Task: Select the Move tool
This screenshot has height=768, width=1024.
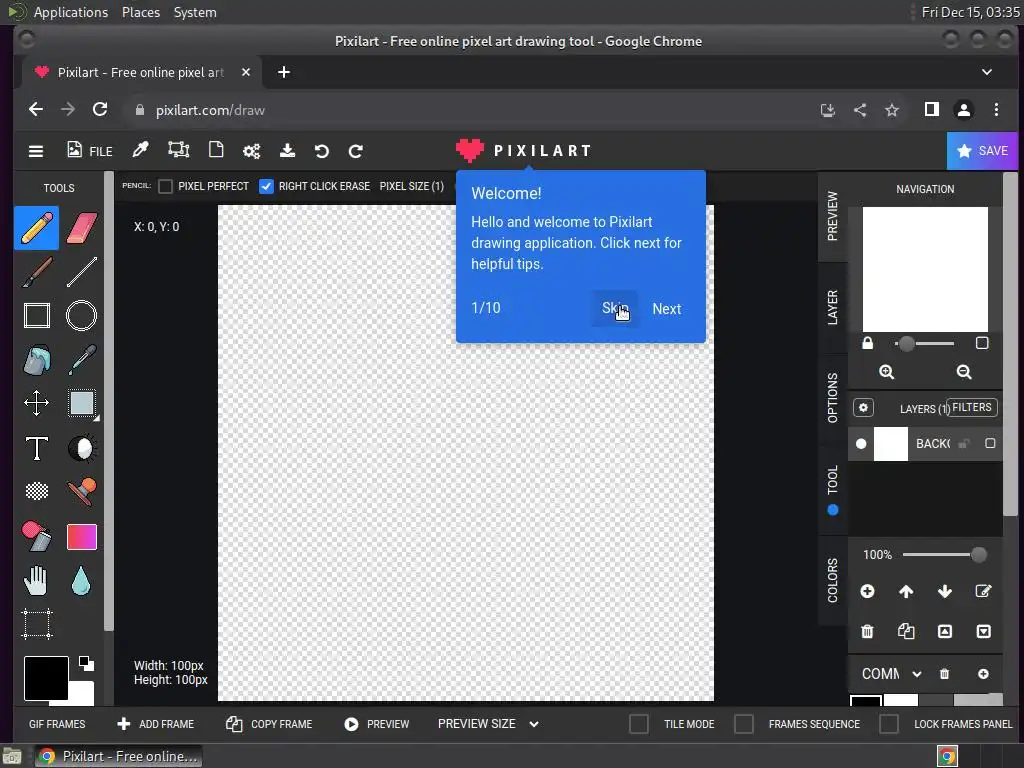Action: click(x=37, y=403)
